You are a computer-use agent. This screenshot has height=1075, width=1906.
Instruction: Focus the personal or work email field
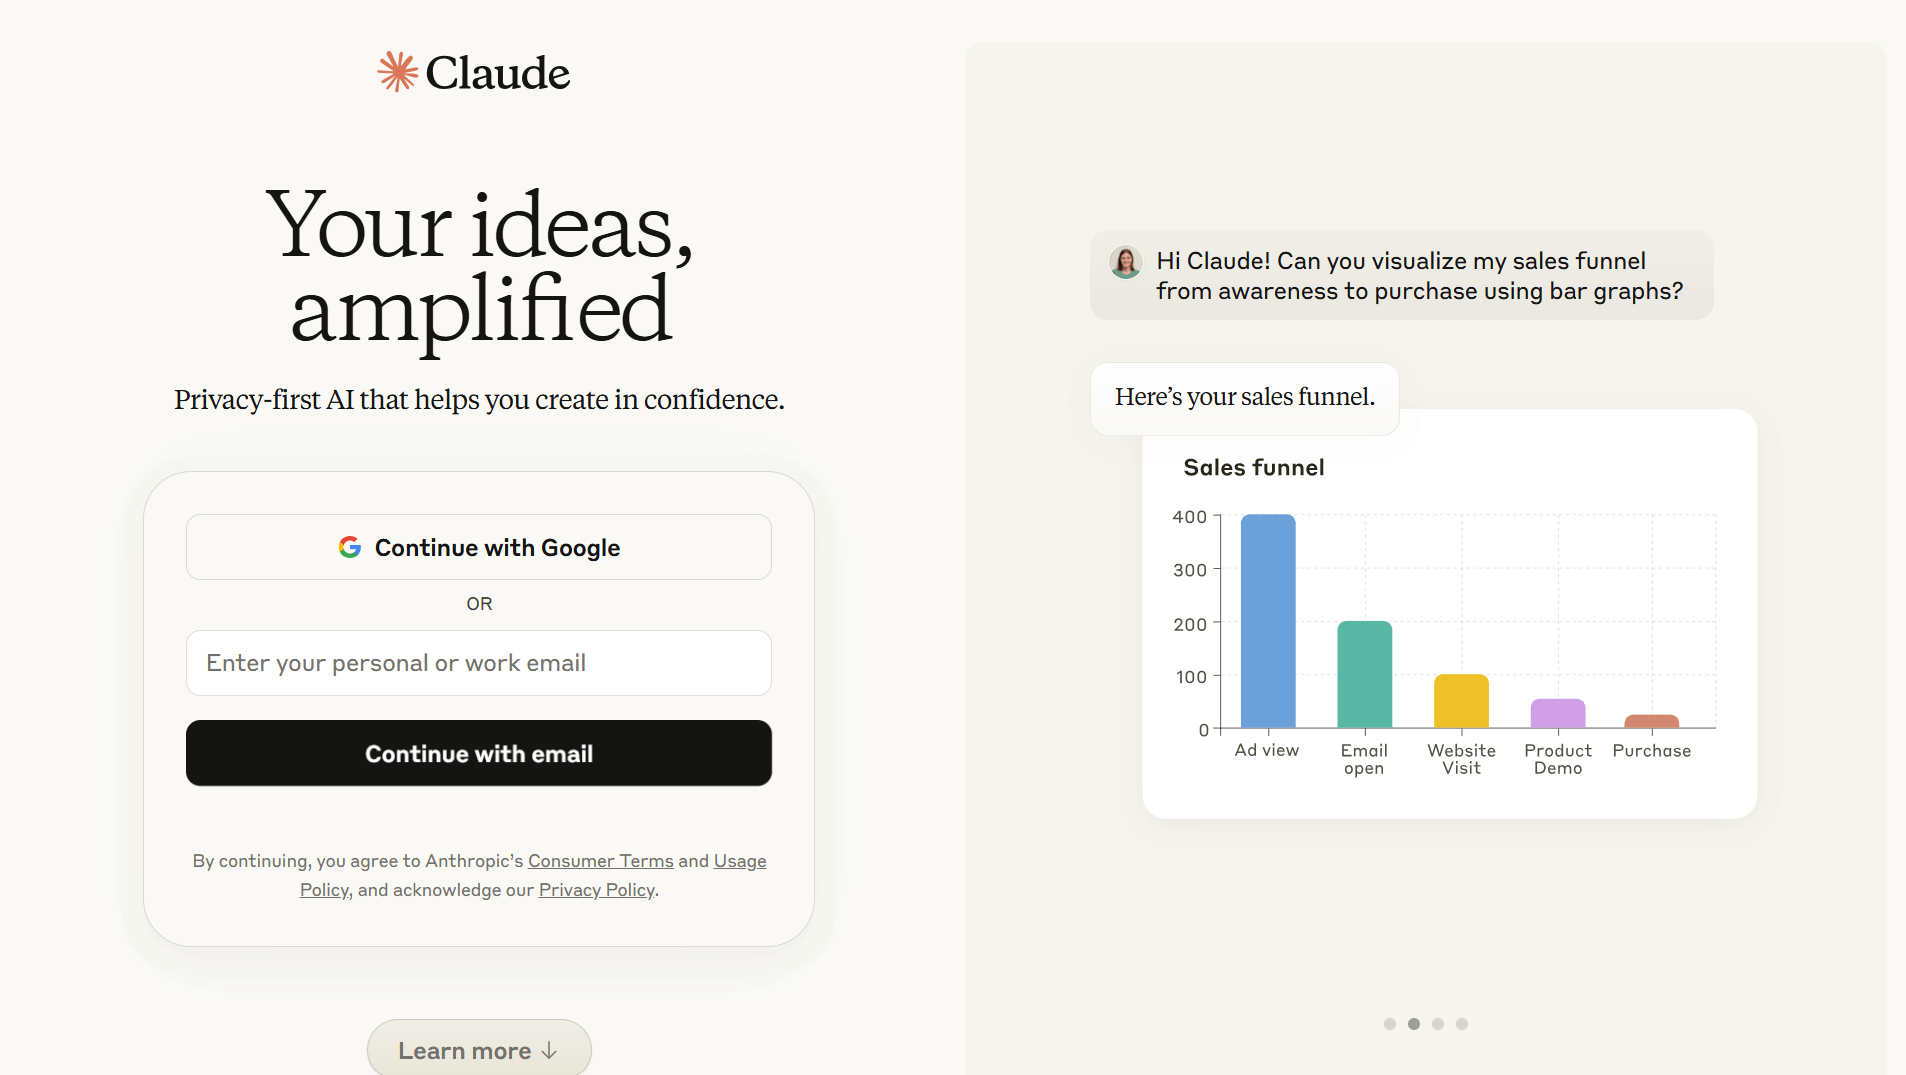coord(479,663)
